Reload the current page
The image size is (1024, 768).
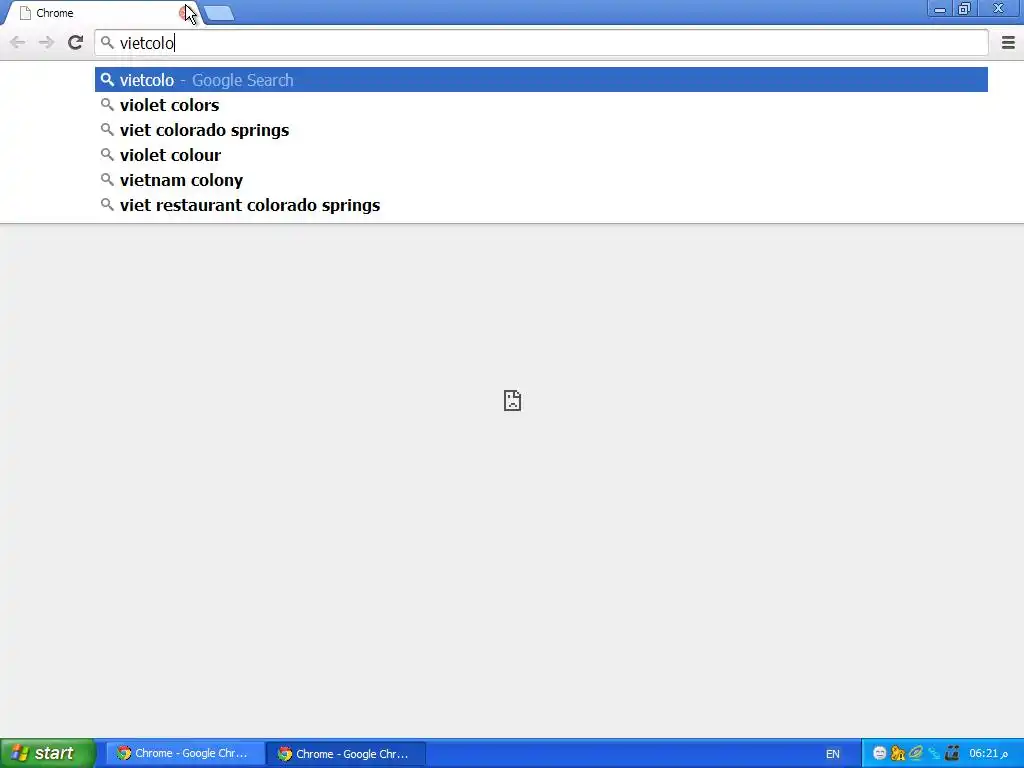[x=76, y=42]
